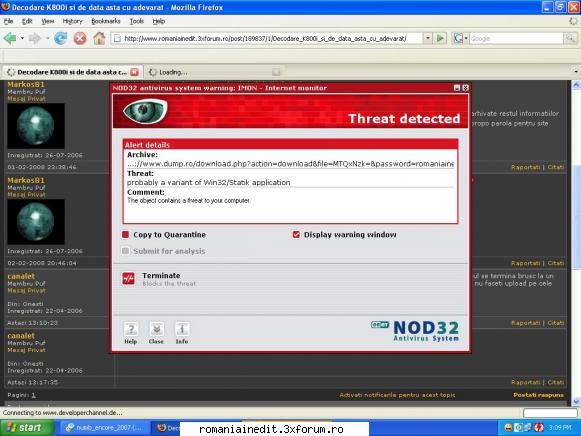This screenshot has height=436, width=581.
Task: Click the Forward navigation arrow
Action: 35,38
